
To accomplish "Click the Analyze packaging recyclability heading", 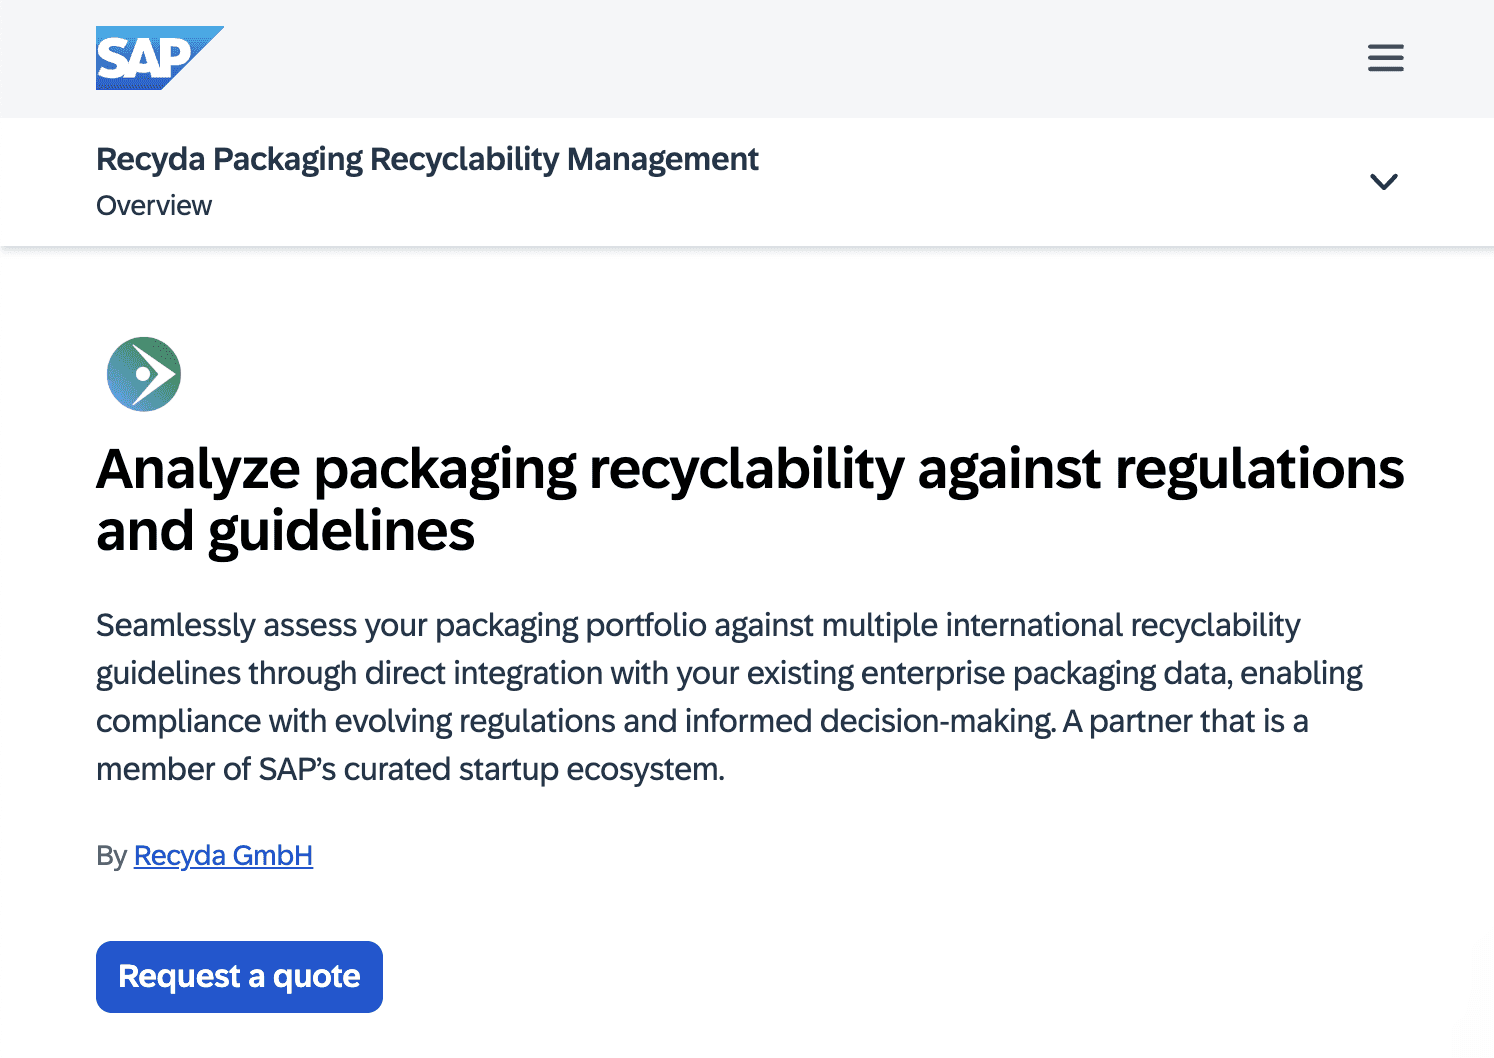I will coord(750,500).
